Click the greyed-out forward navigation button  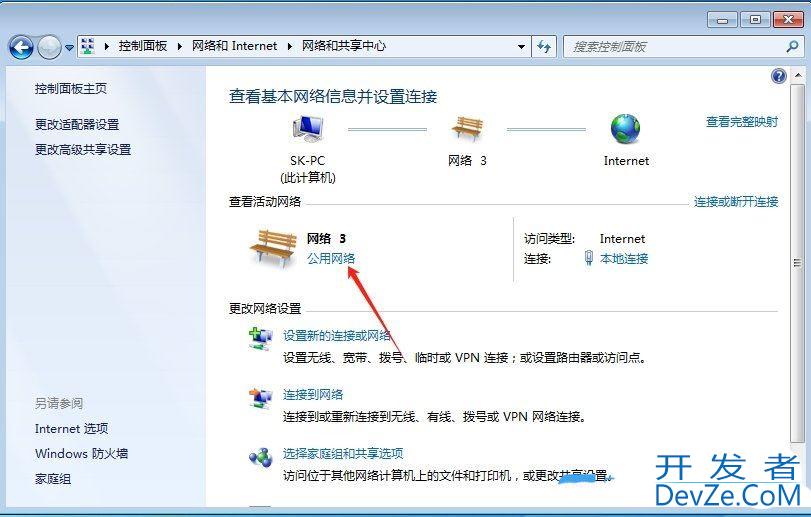pyautogui.click(x=49, y=48)
